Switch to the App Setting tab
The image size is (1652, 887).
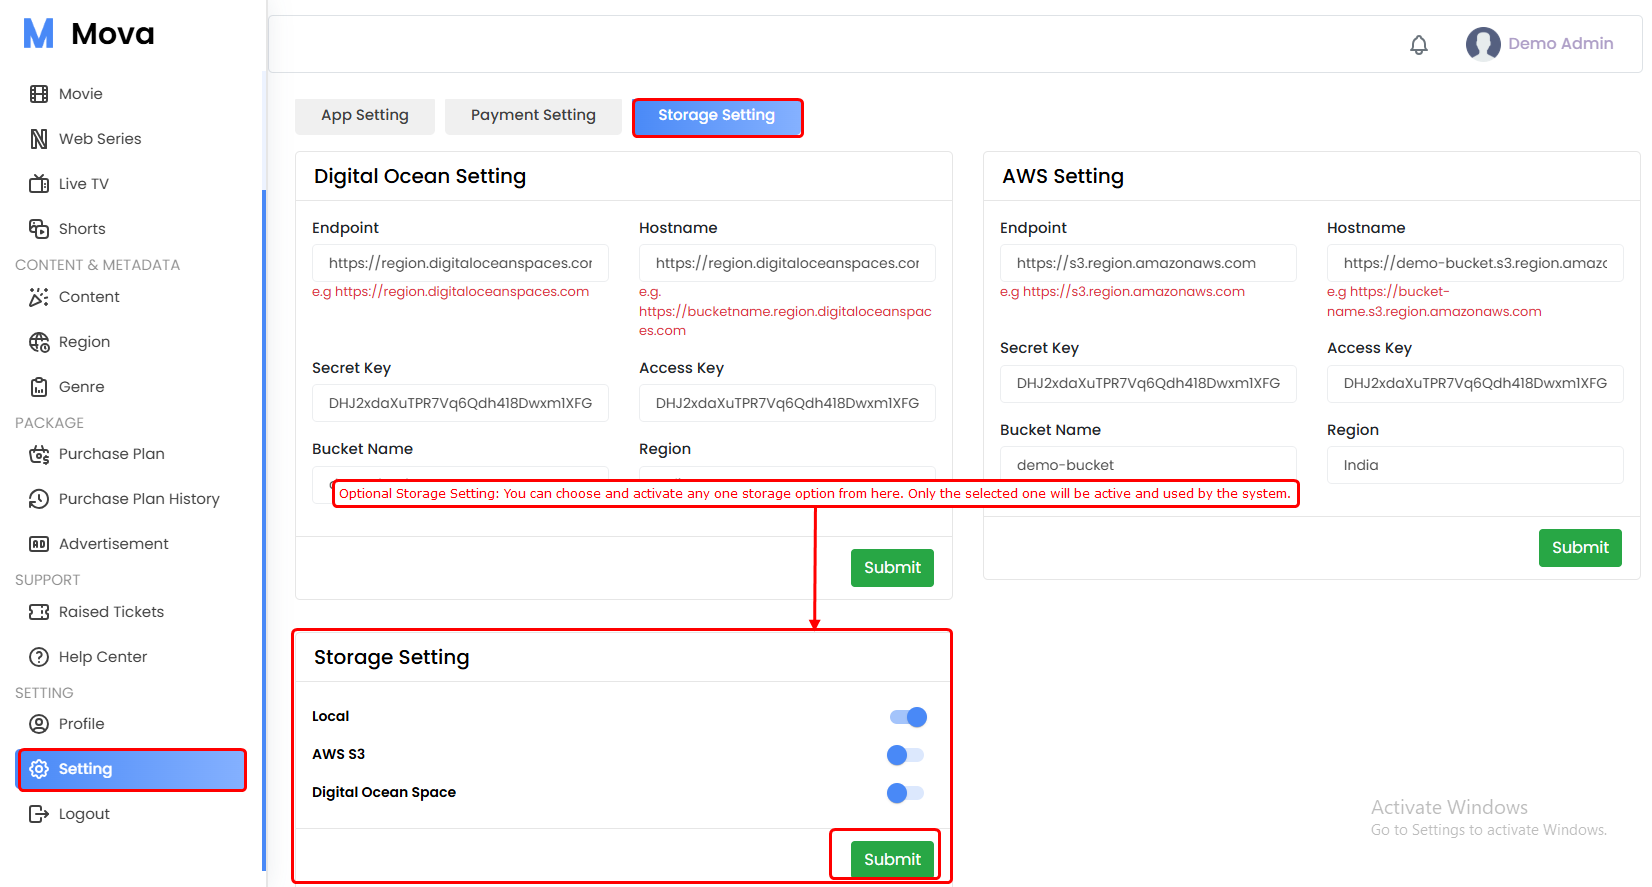point(365,116)
